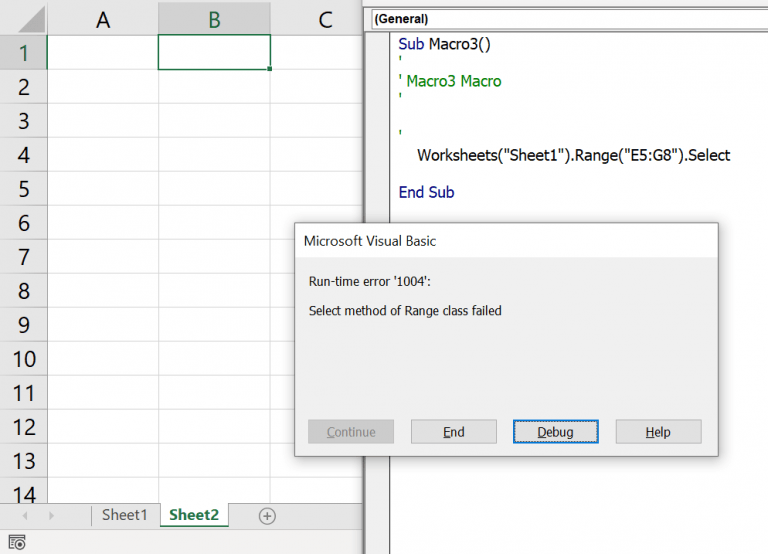Select row 4 header
The width and height of the screenshot is (768, 554).
[24, 155]
